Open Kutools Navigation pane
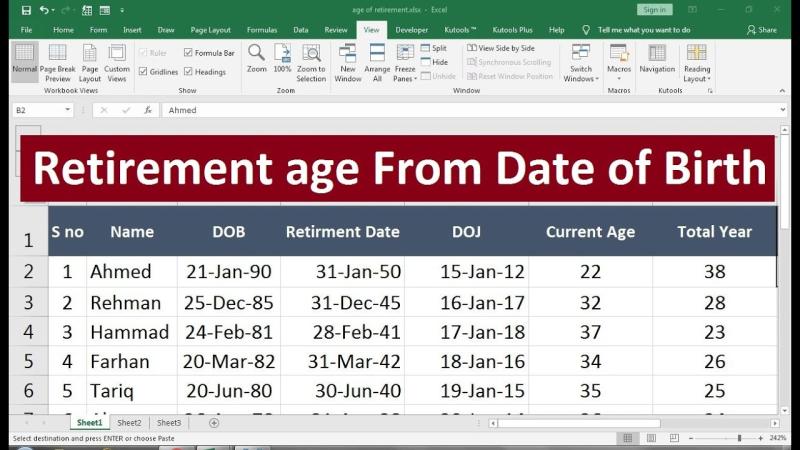This screenshot has height=450, width=800. (x=657, y=59)
